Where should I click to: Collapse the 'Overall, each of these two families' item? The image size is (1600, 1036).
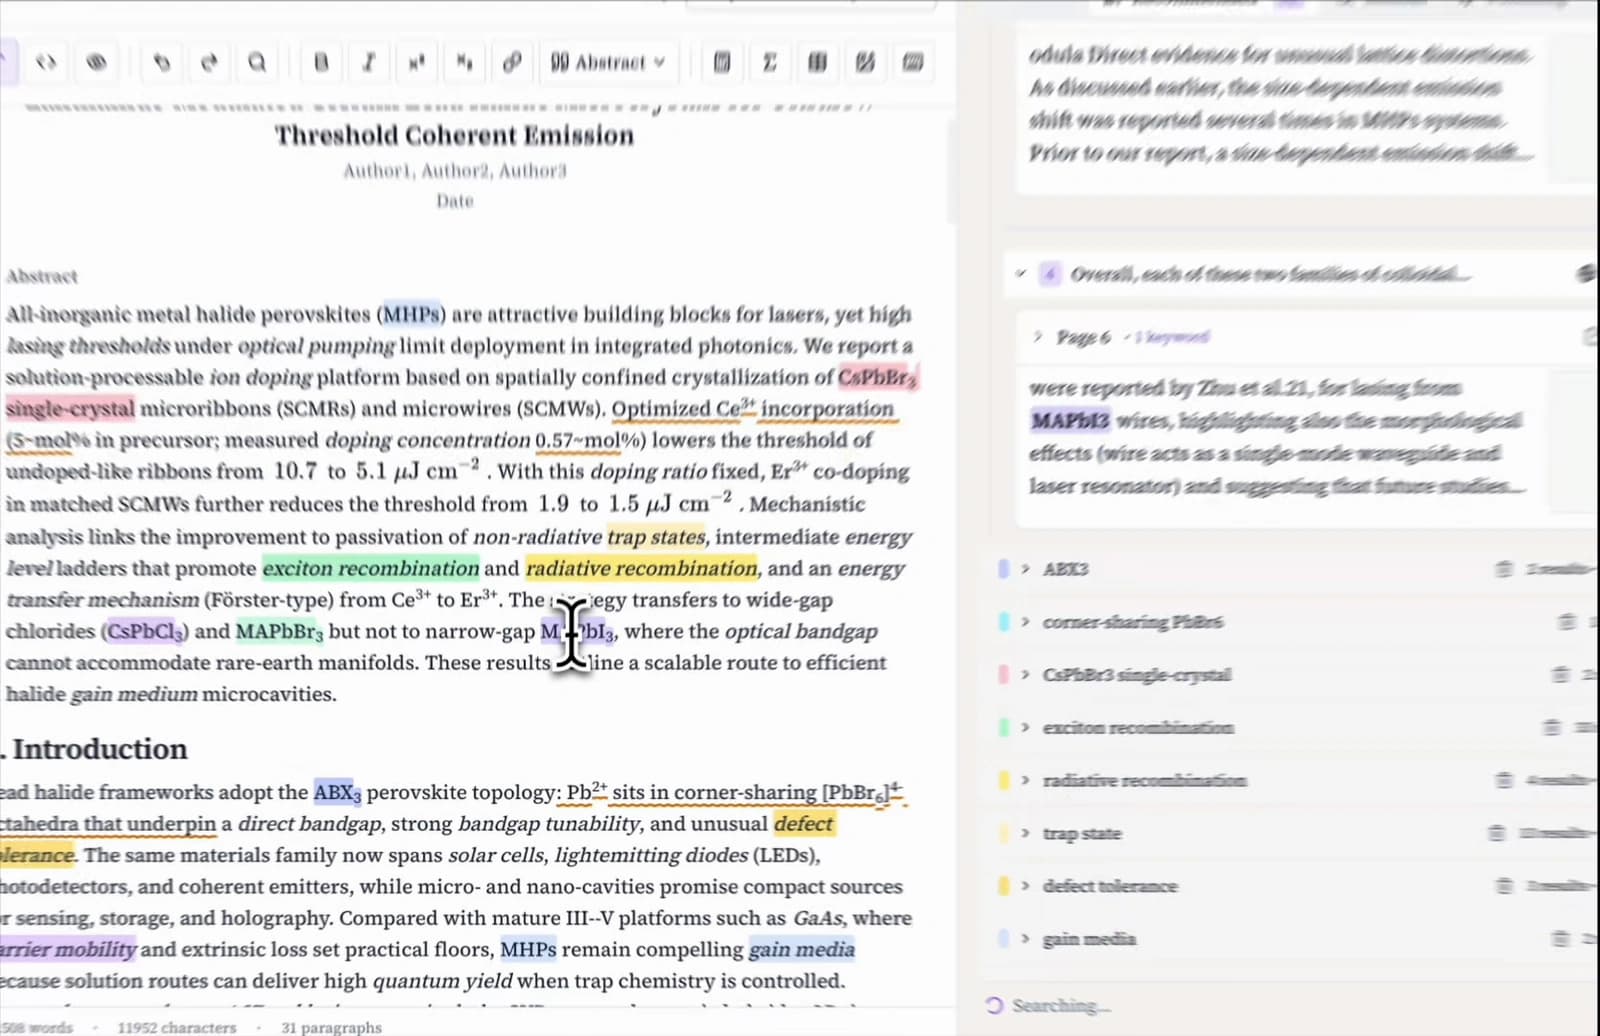[1020, 273]
